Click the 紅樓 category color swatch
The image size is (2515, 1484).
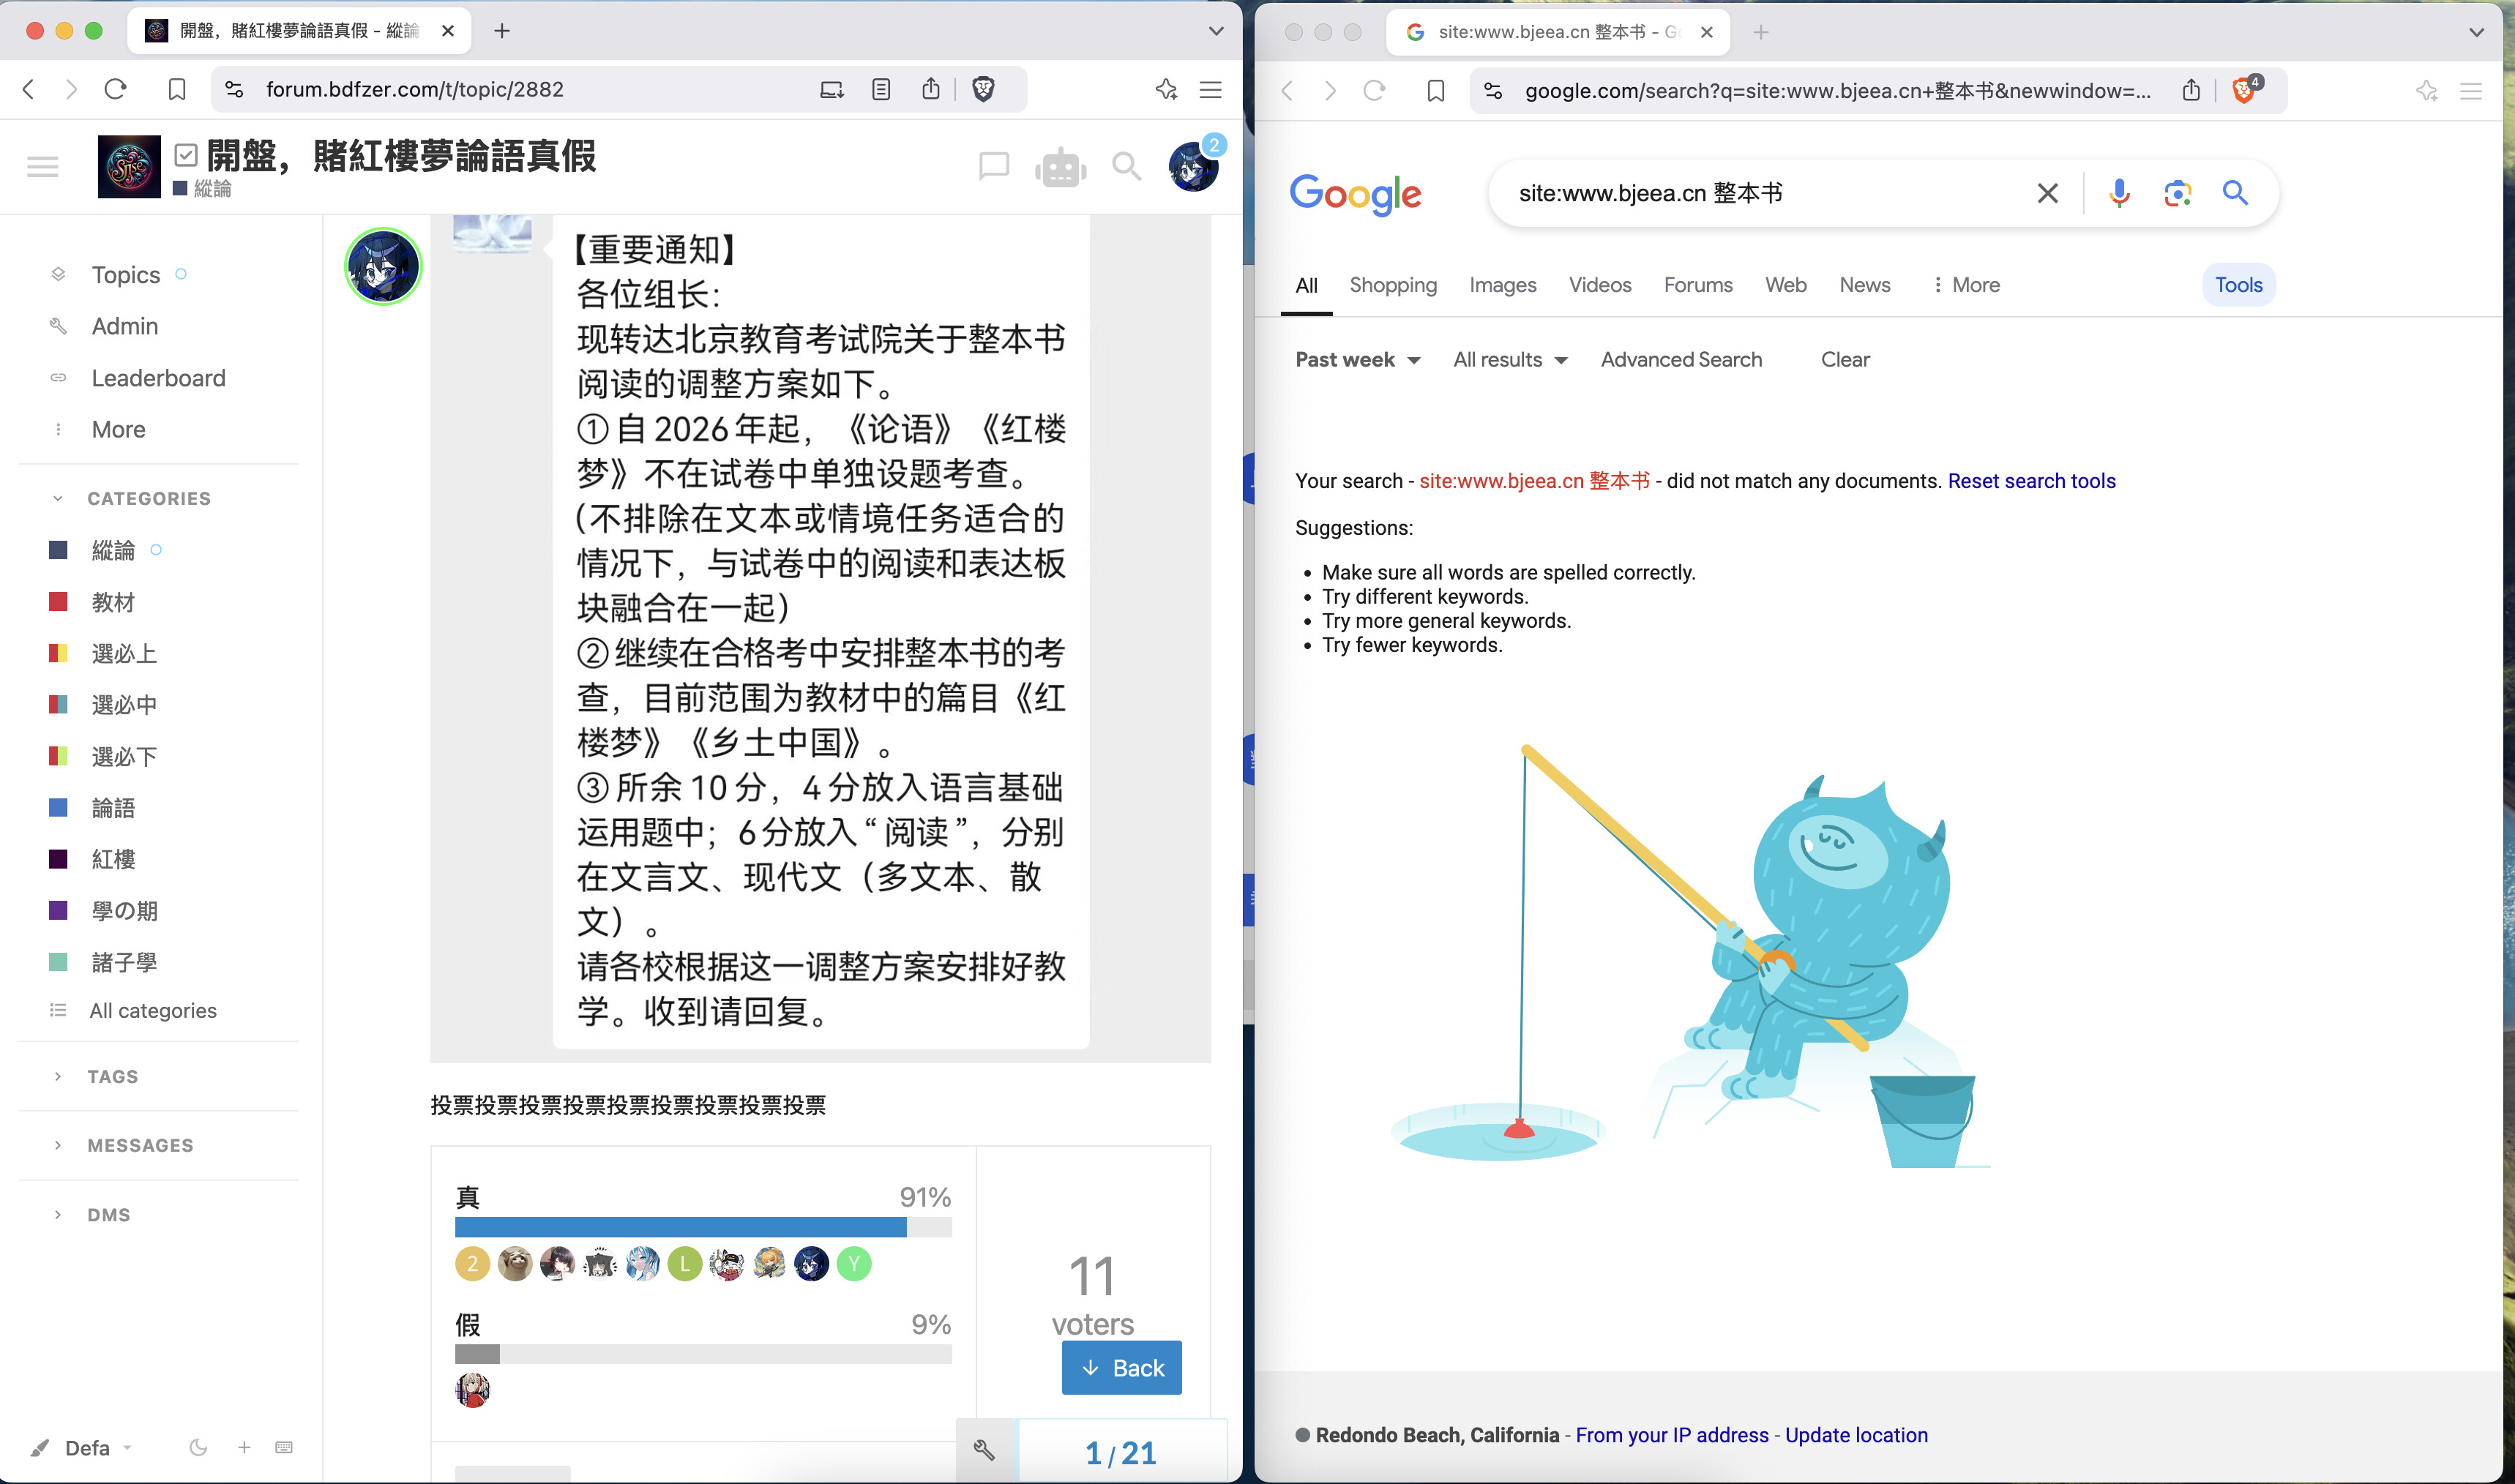[x=58, y=859]
